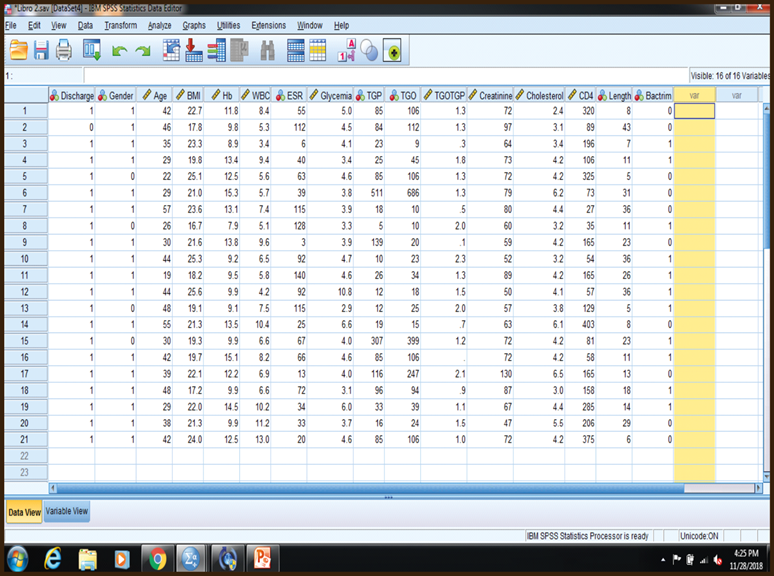
Task: Click the Go to case icon
Action: 171,50
